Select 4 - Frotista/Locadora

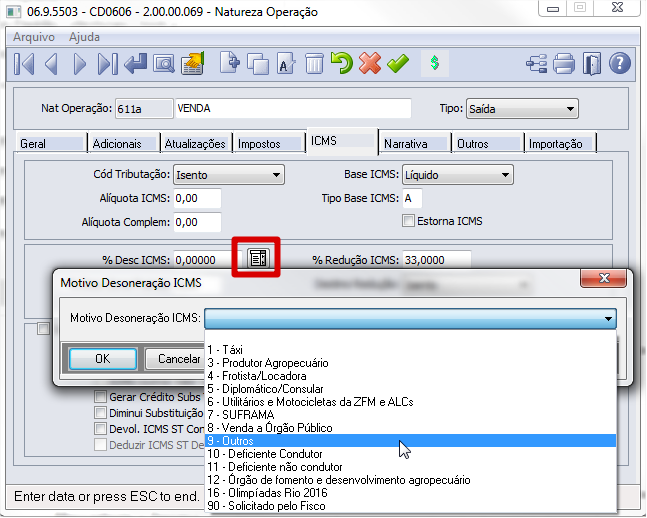click(x=410, y=376)
